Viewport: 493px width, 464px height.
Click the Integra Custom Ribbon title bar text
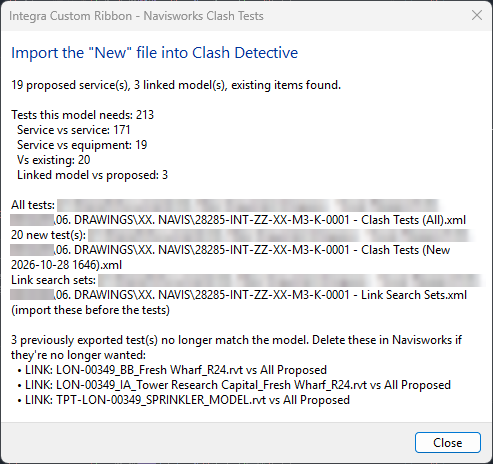click(136, 16)
